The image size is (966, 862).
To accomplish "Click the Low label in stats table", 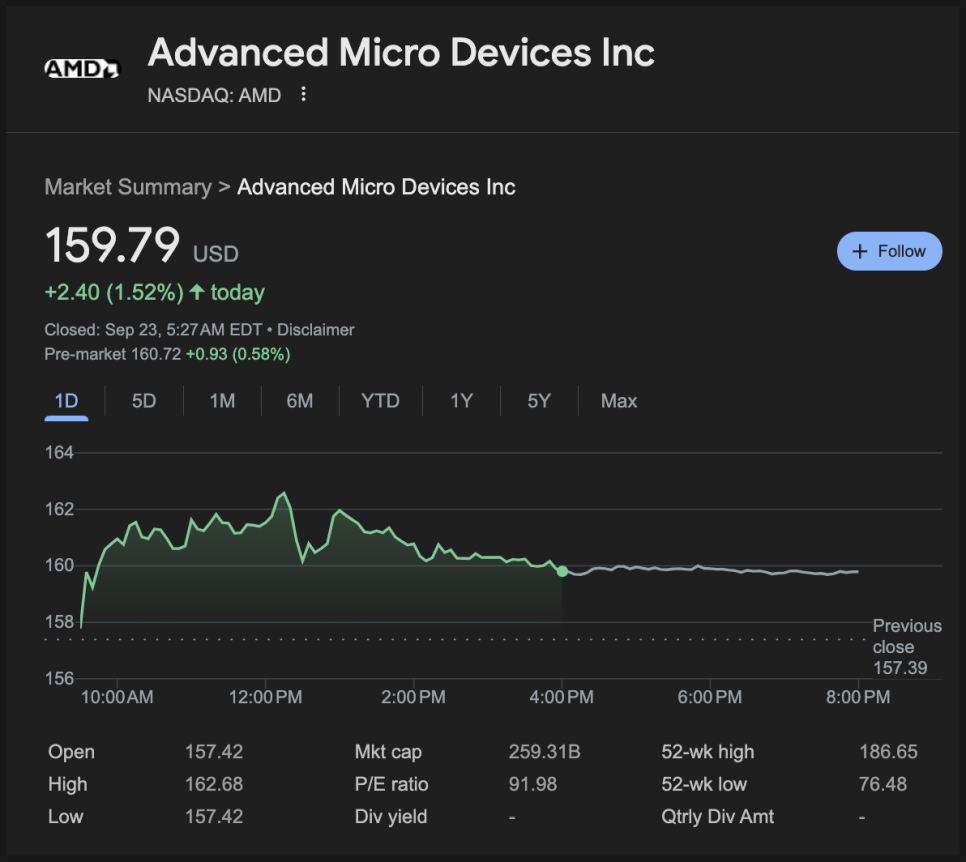I will point(65,816).
